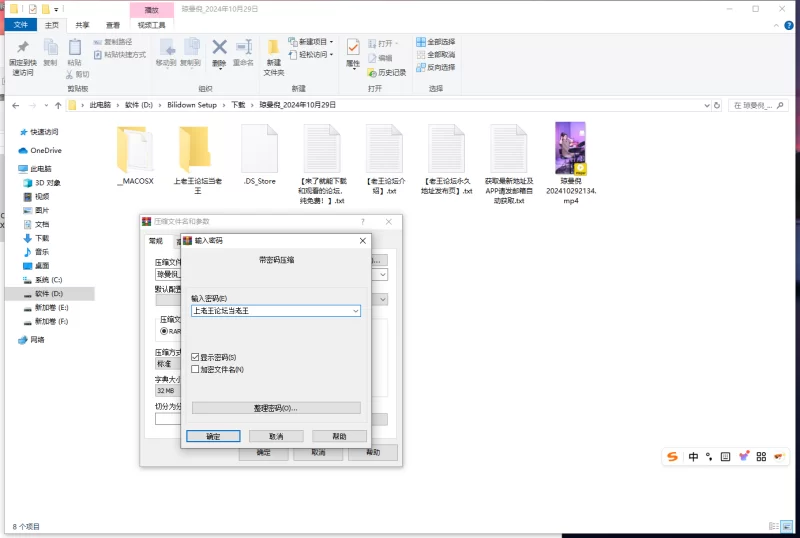This screenshot has width=800, height=538.
Task: Select the 上老王论坛当老王 folder
Action: (x=197, y=150)
